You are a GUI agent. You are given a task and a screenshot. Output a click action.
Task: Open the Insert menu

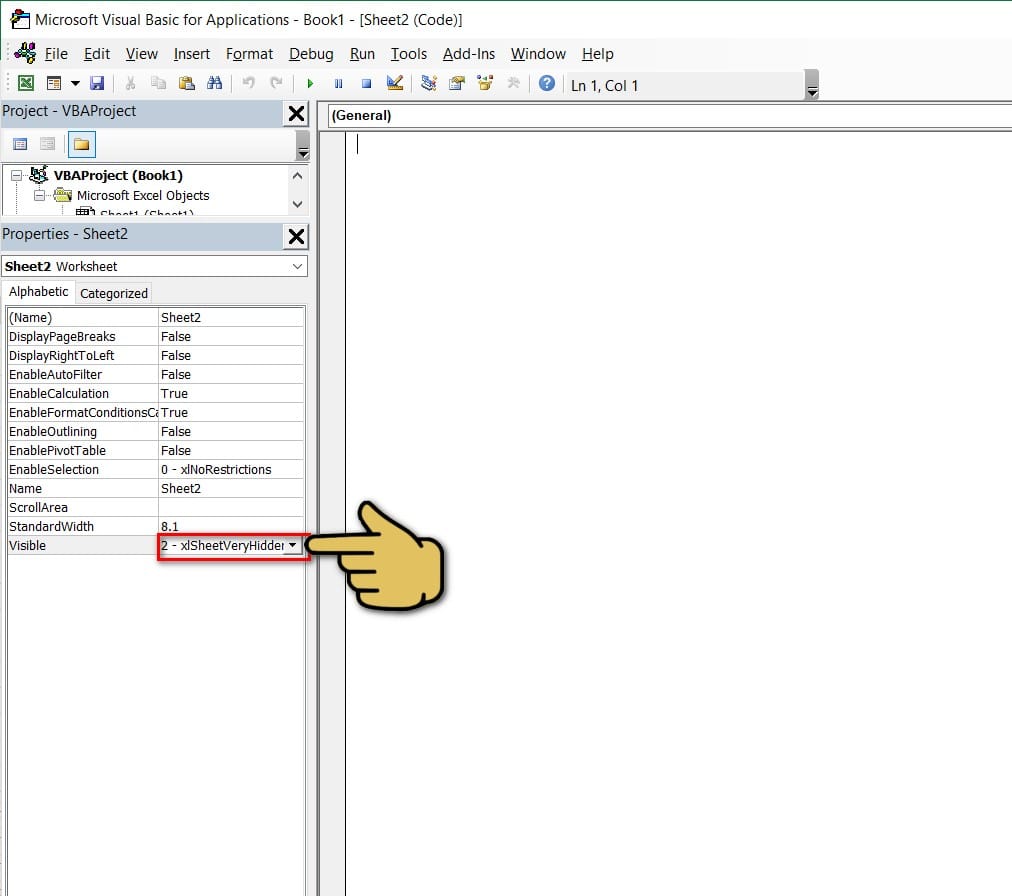click(192, 54)
